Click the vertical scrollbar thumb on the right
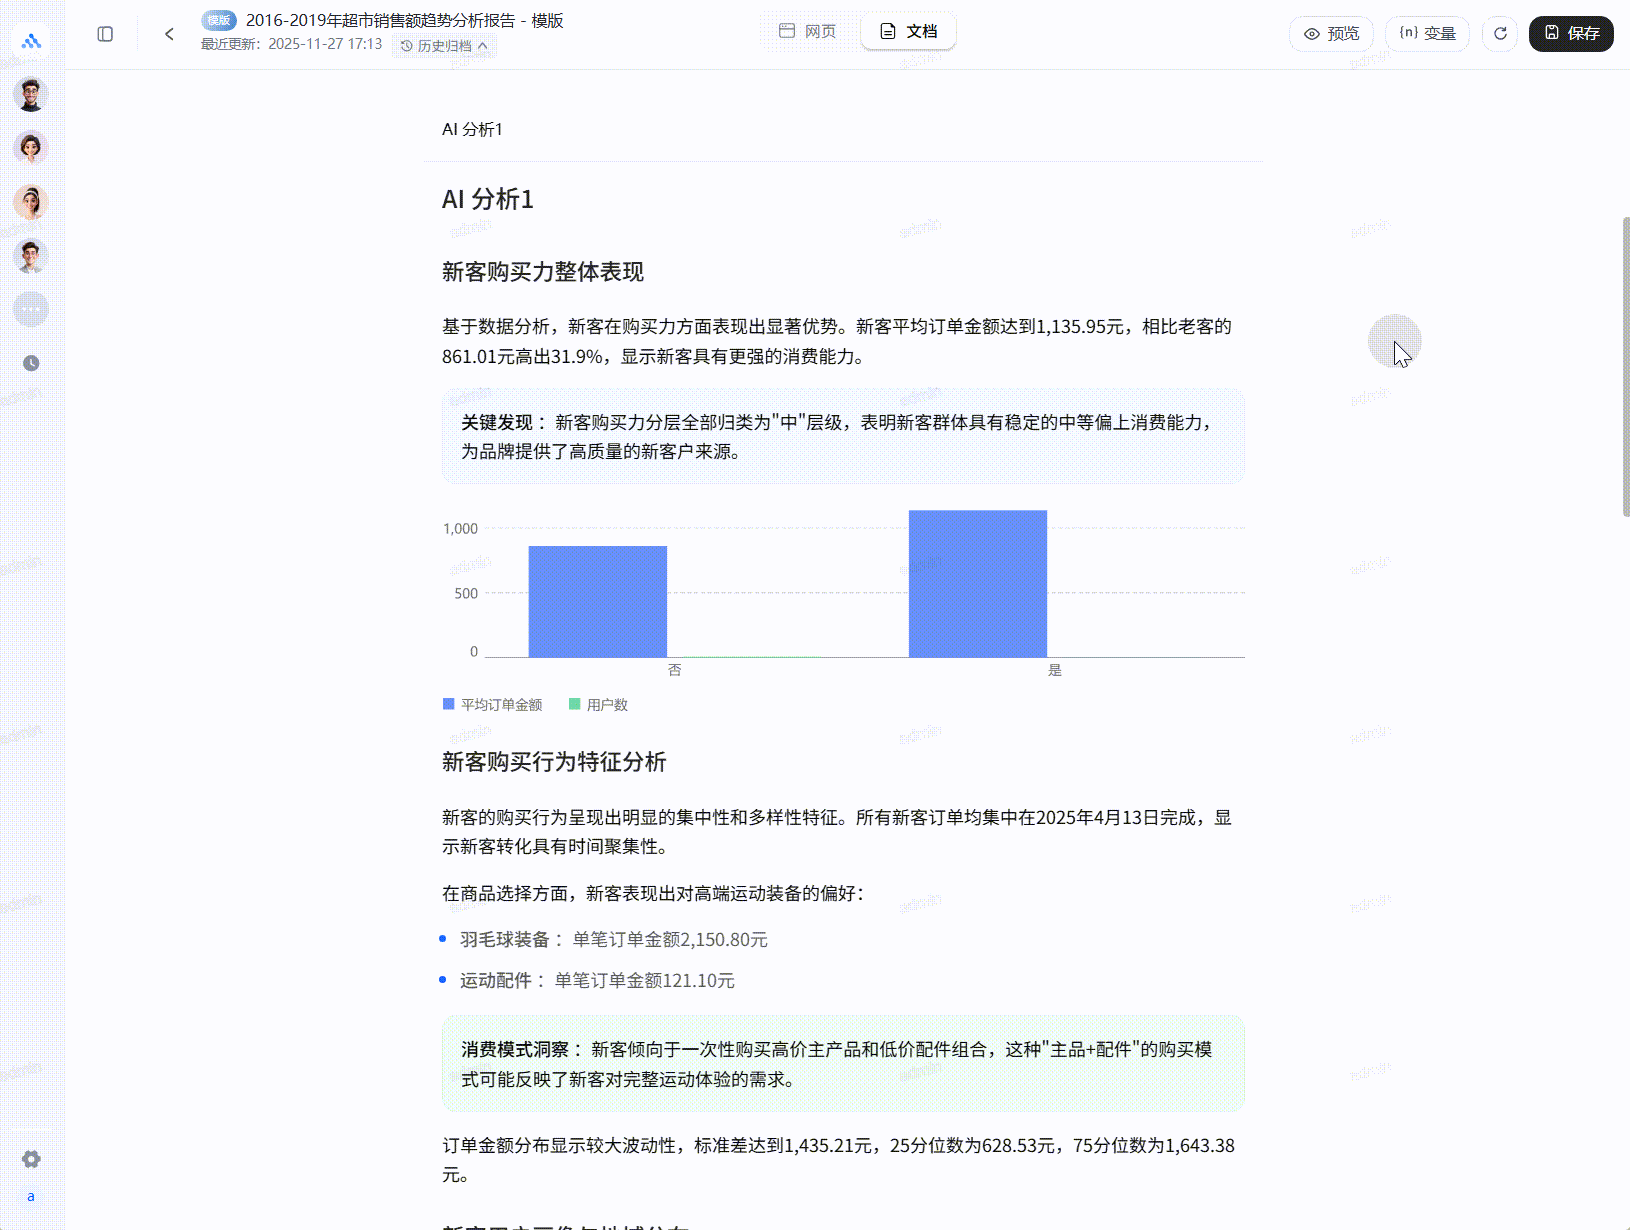The height and width of the screenshot is (1230, 1630). (x=1625, y=366)
